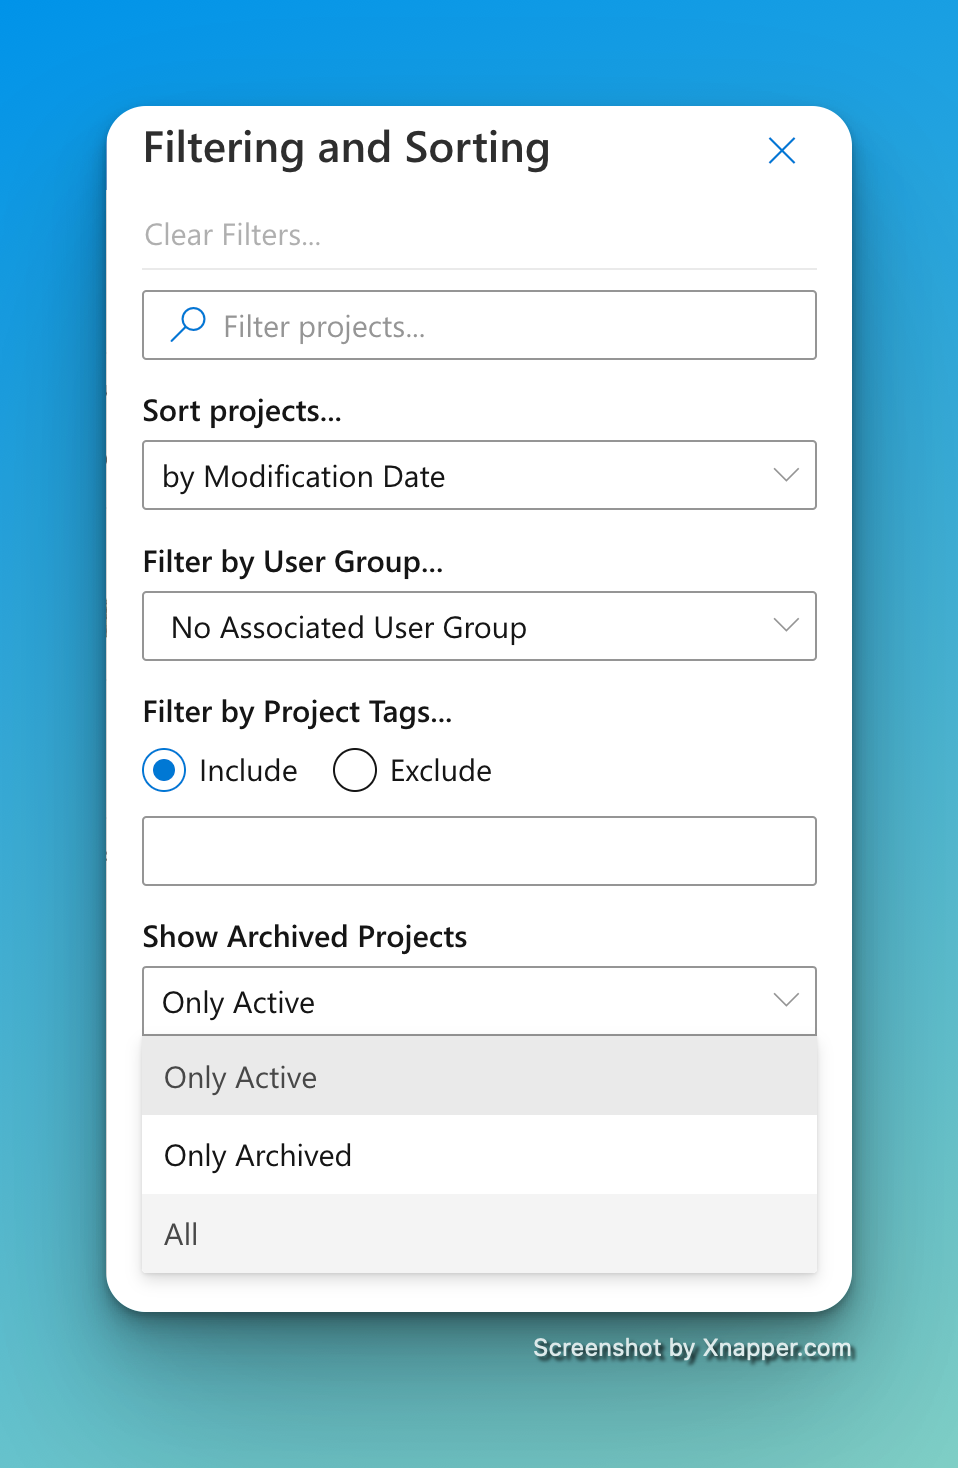The image size is (958, 1468).
Task: Select the Include radio button
Action: (x=163, y=770)
